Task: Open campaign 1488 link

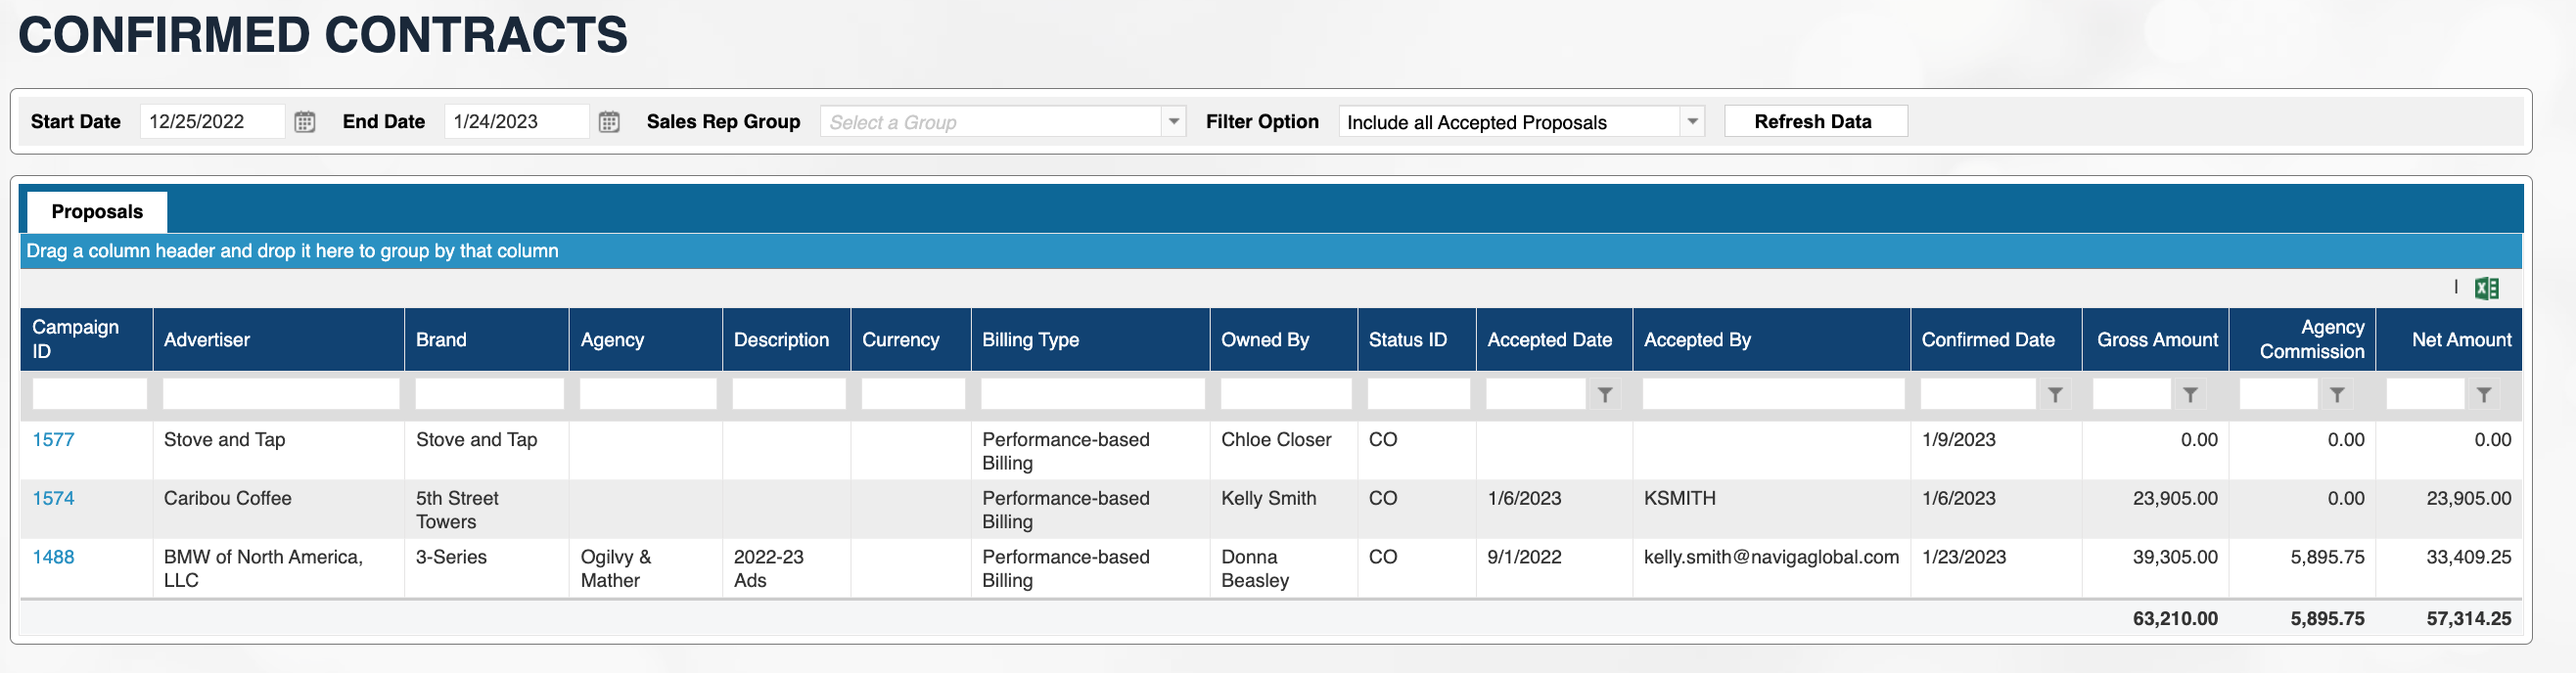Action: [x=53, y=558]
